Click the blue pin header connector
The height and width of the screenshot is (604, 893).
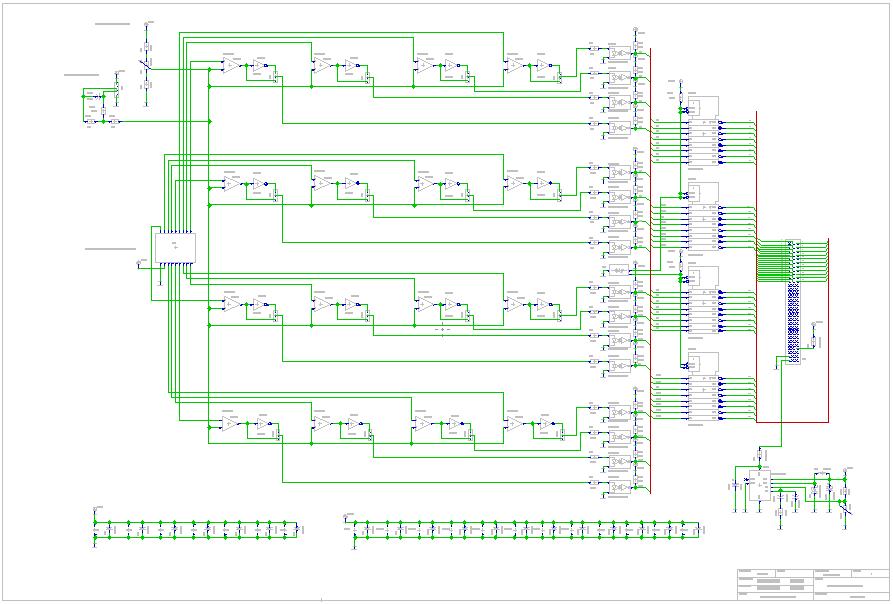(x=793, y=301)
